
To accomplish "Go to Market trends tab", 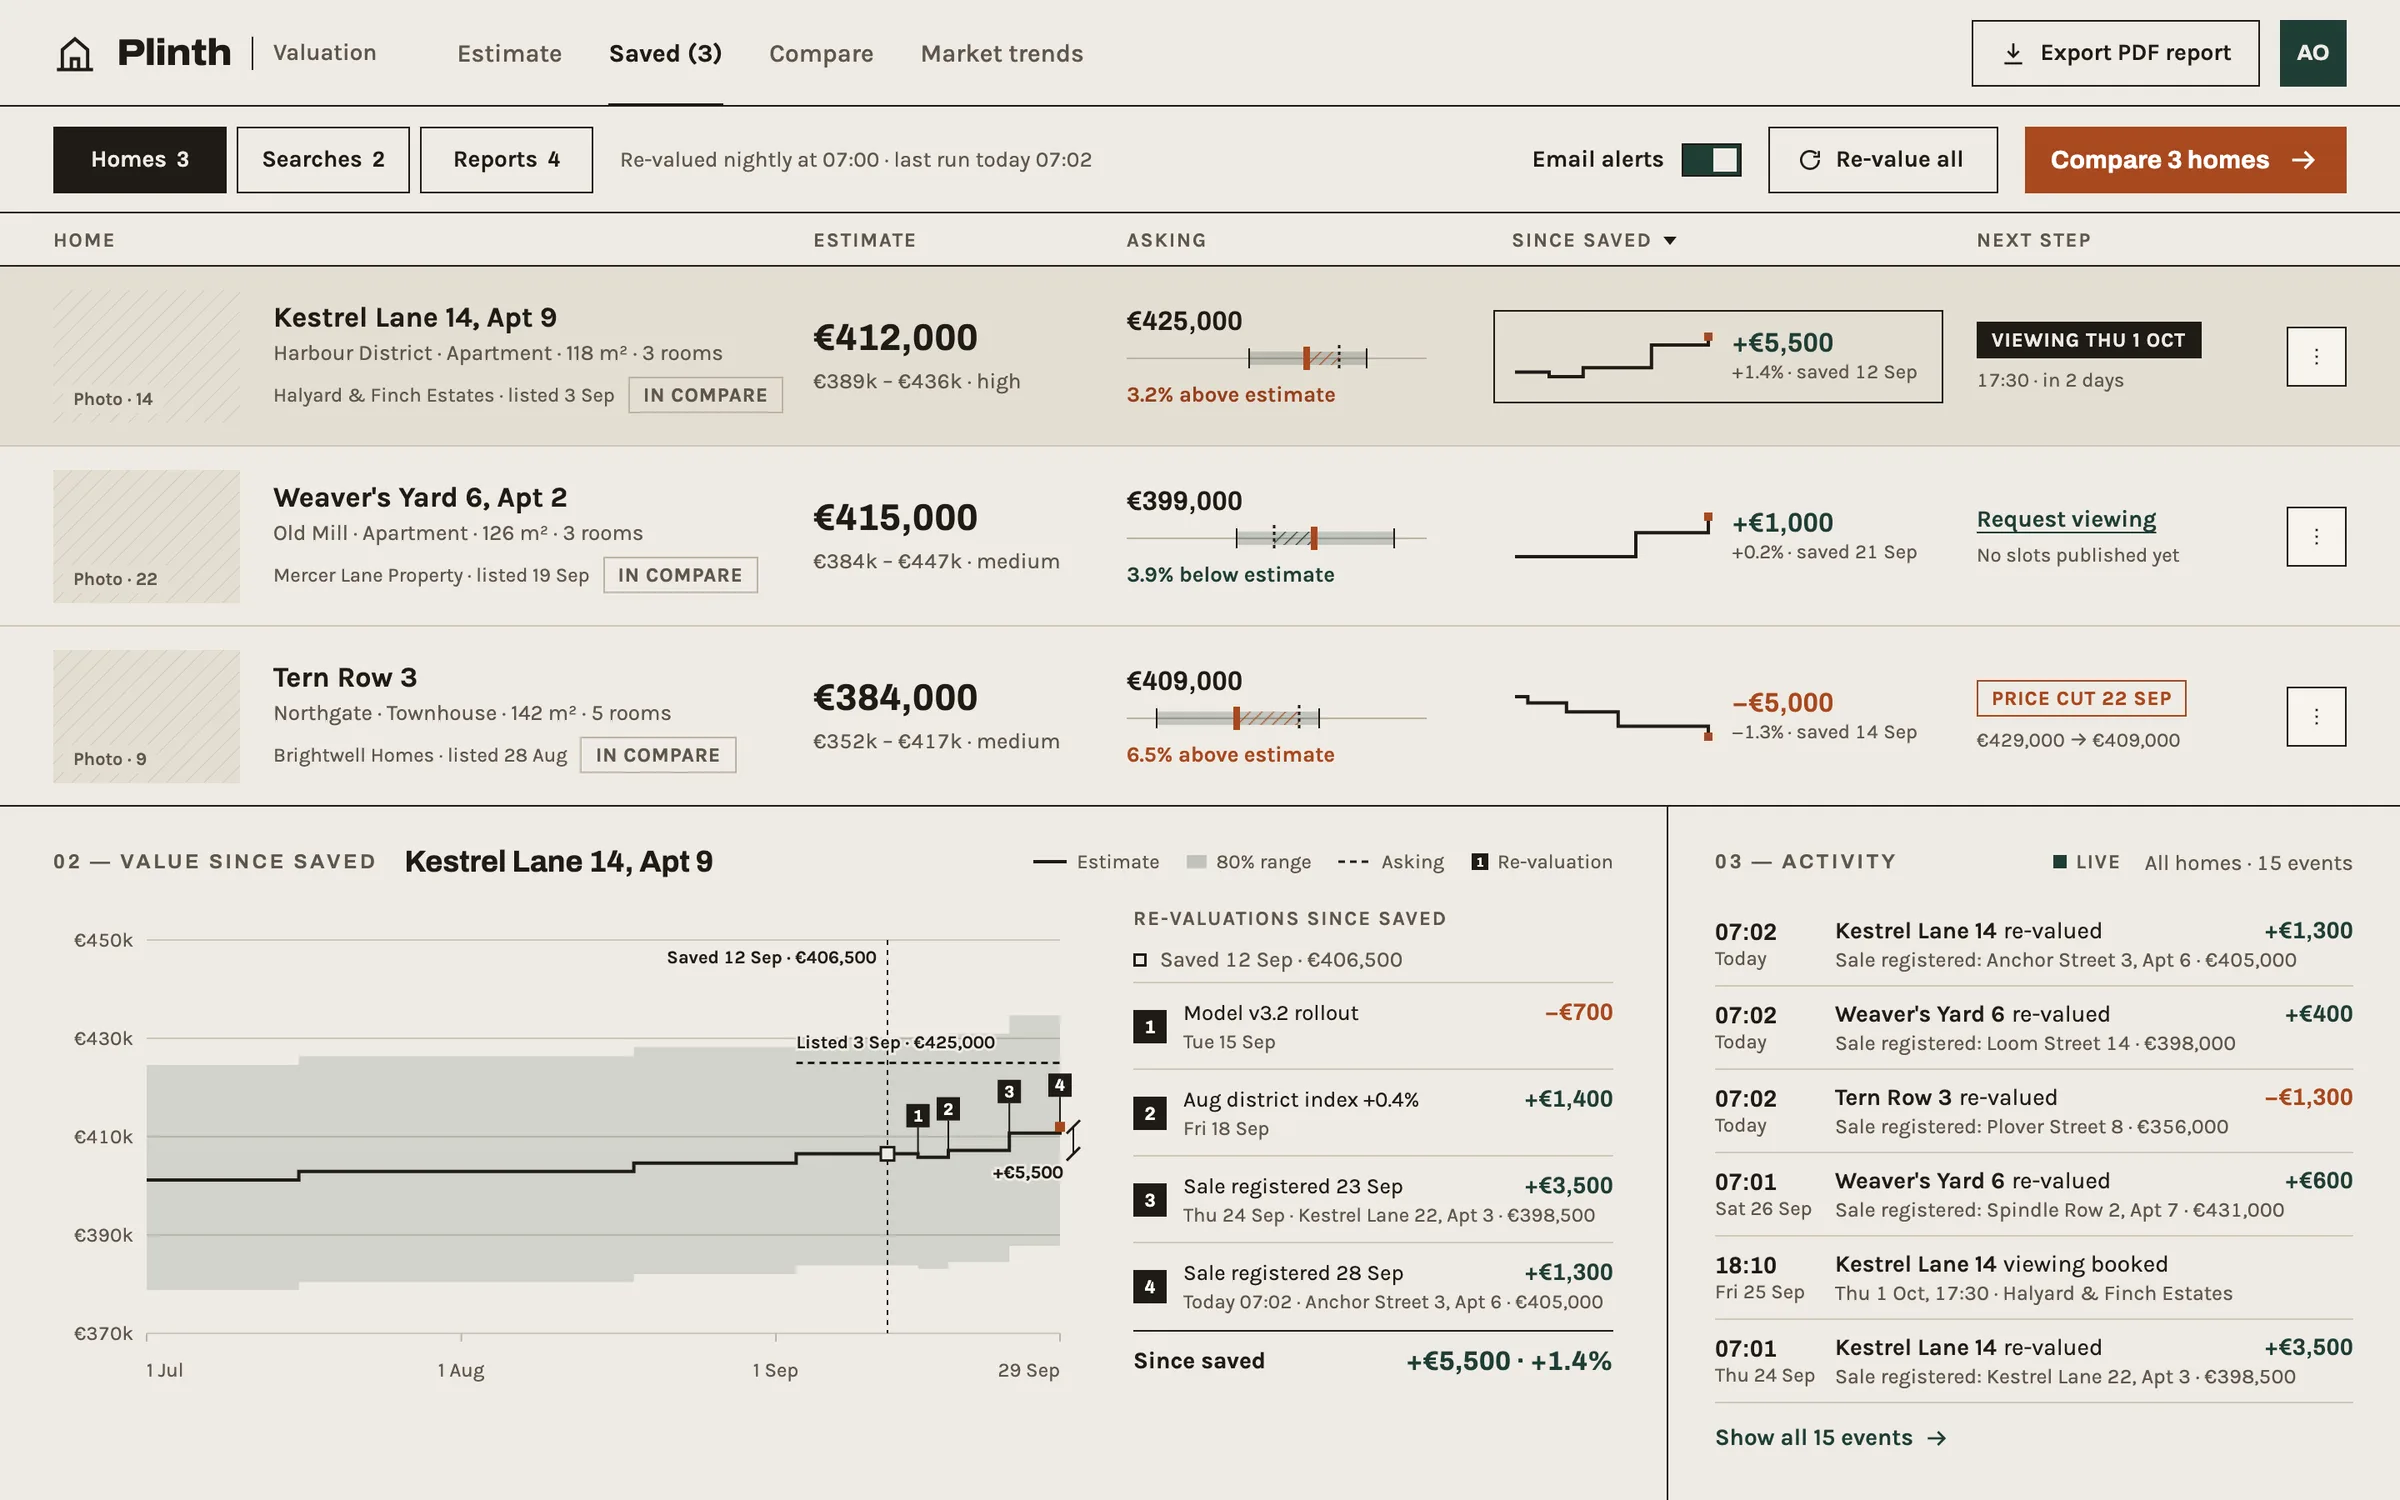I will [1002, 53].
